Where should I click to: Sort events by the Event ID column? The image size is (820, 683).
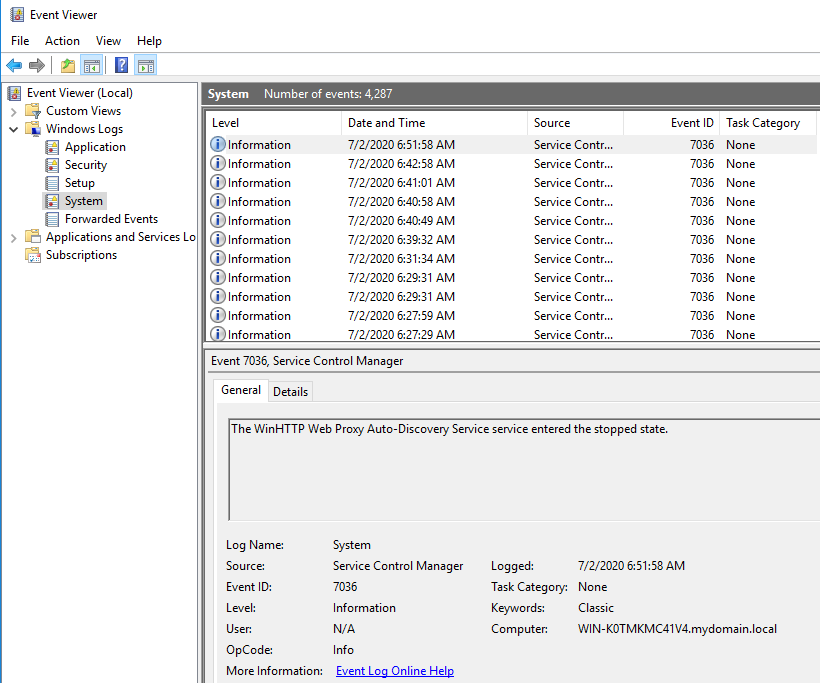(x=692, y=123)
